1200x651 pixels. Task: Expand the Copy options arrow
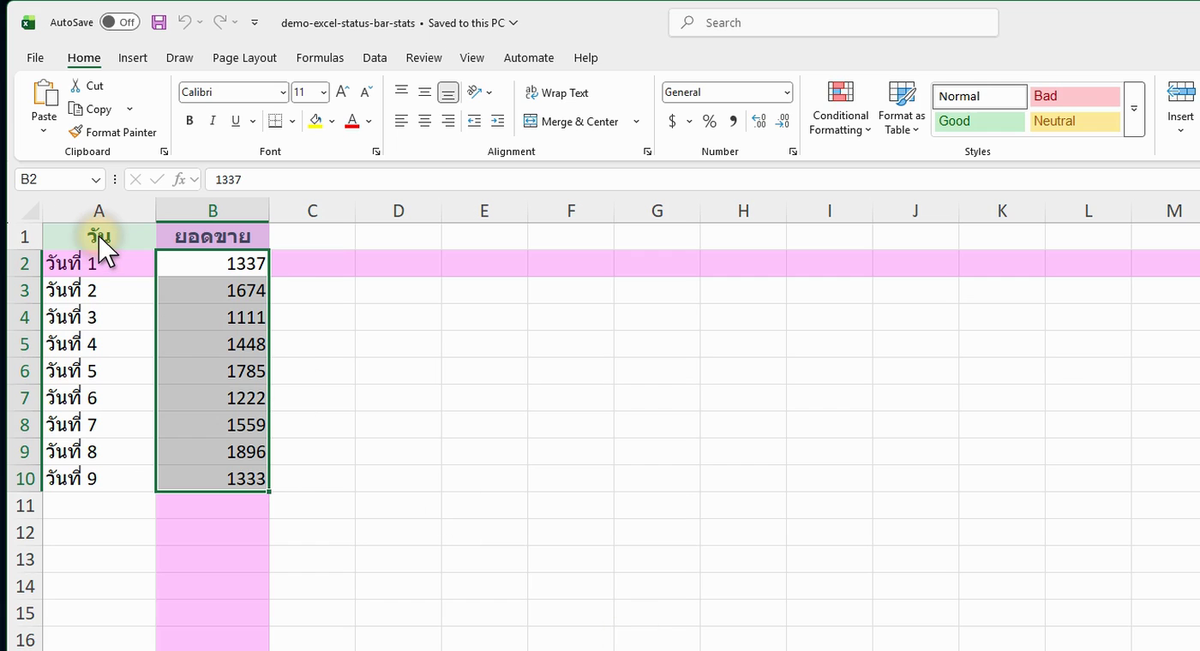[x=129, y=109]
